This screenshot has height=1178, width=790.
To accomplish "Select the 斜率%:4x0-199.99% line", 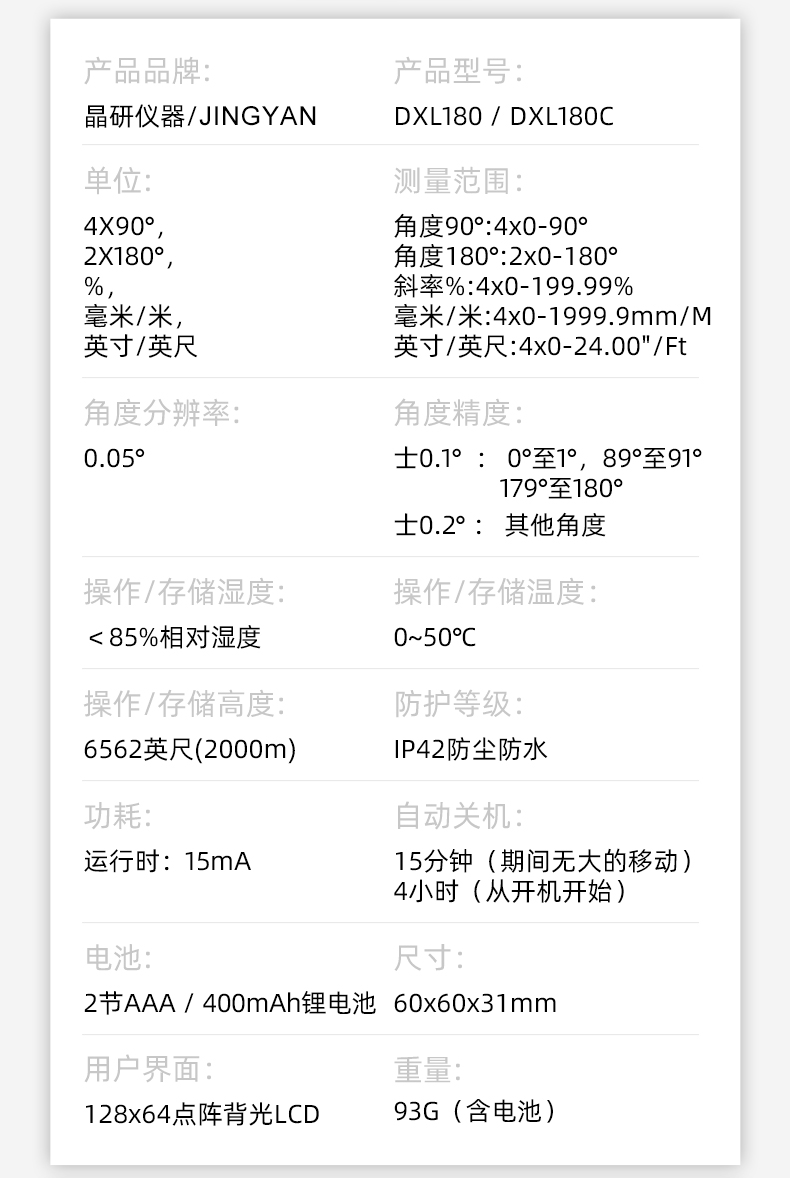I will click(x=513, y=287).
